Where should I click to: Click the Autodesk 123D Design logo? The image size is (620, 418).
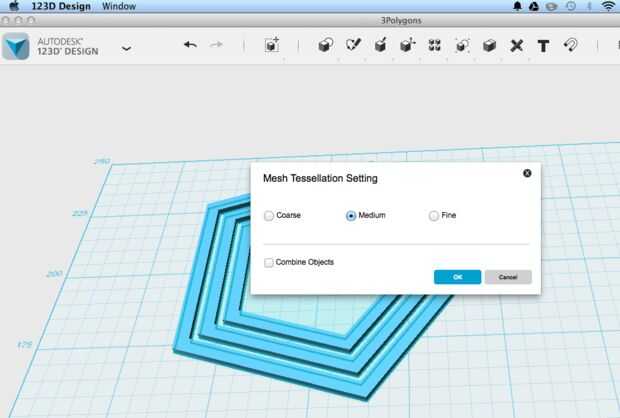pos(16,47)
